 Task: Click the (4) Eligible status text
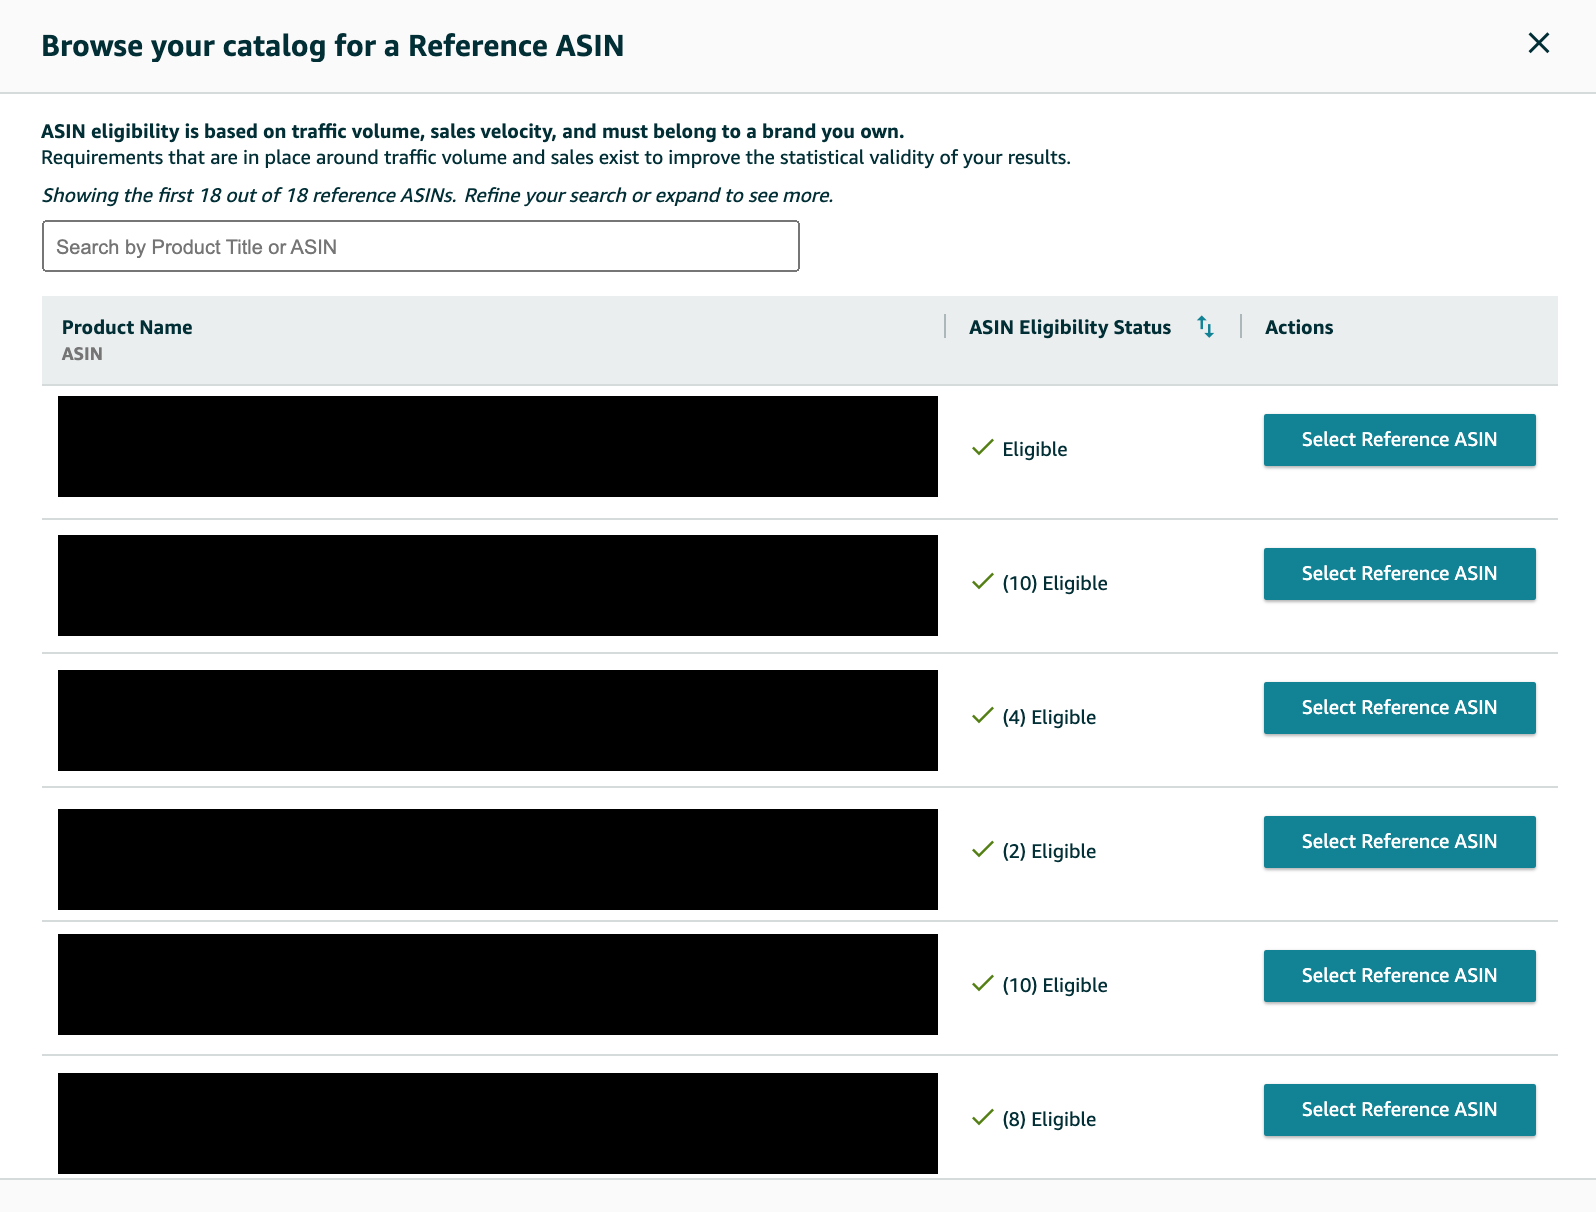[1049, 718]
